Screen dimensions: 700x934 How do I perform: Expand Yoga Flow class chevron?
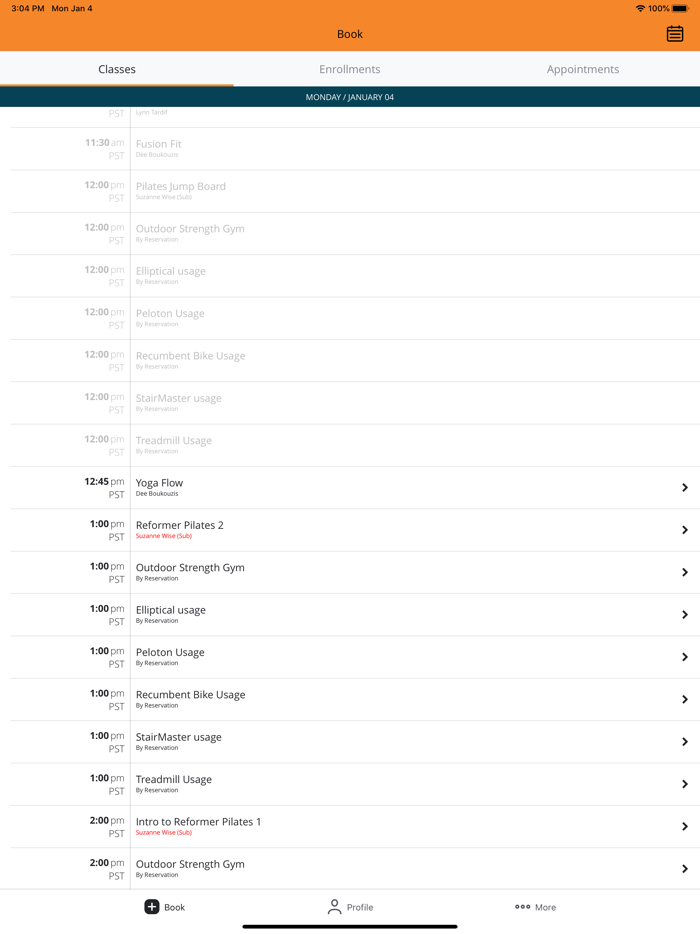click(685, 487)
